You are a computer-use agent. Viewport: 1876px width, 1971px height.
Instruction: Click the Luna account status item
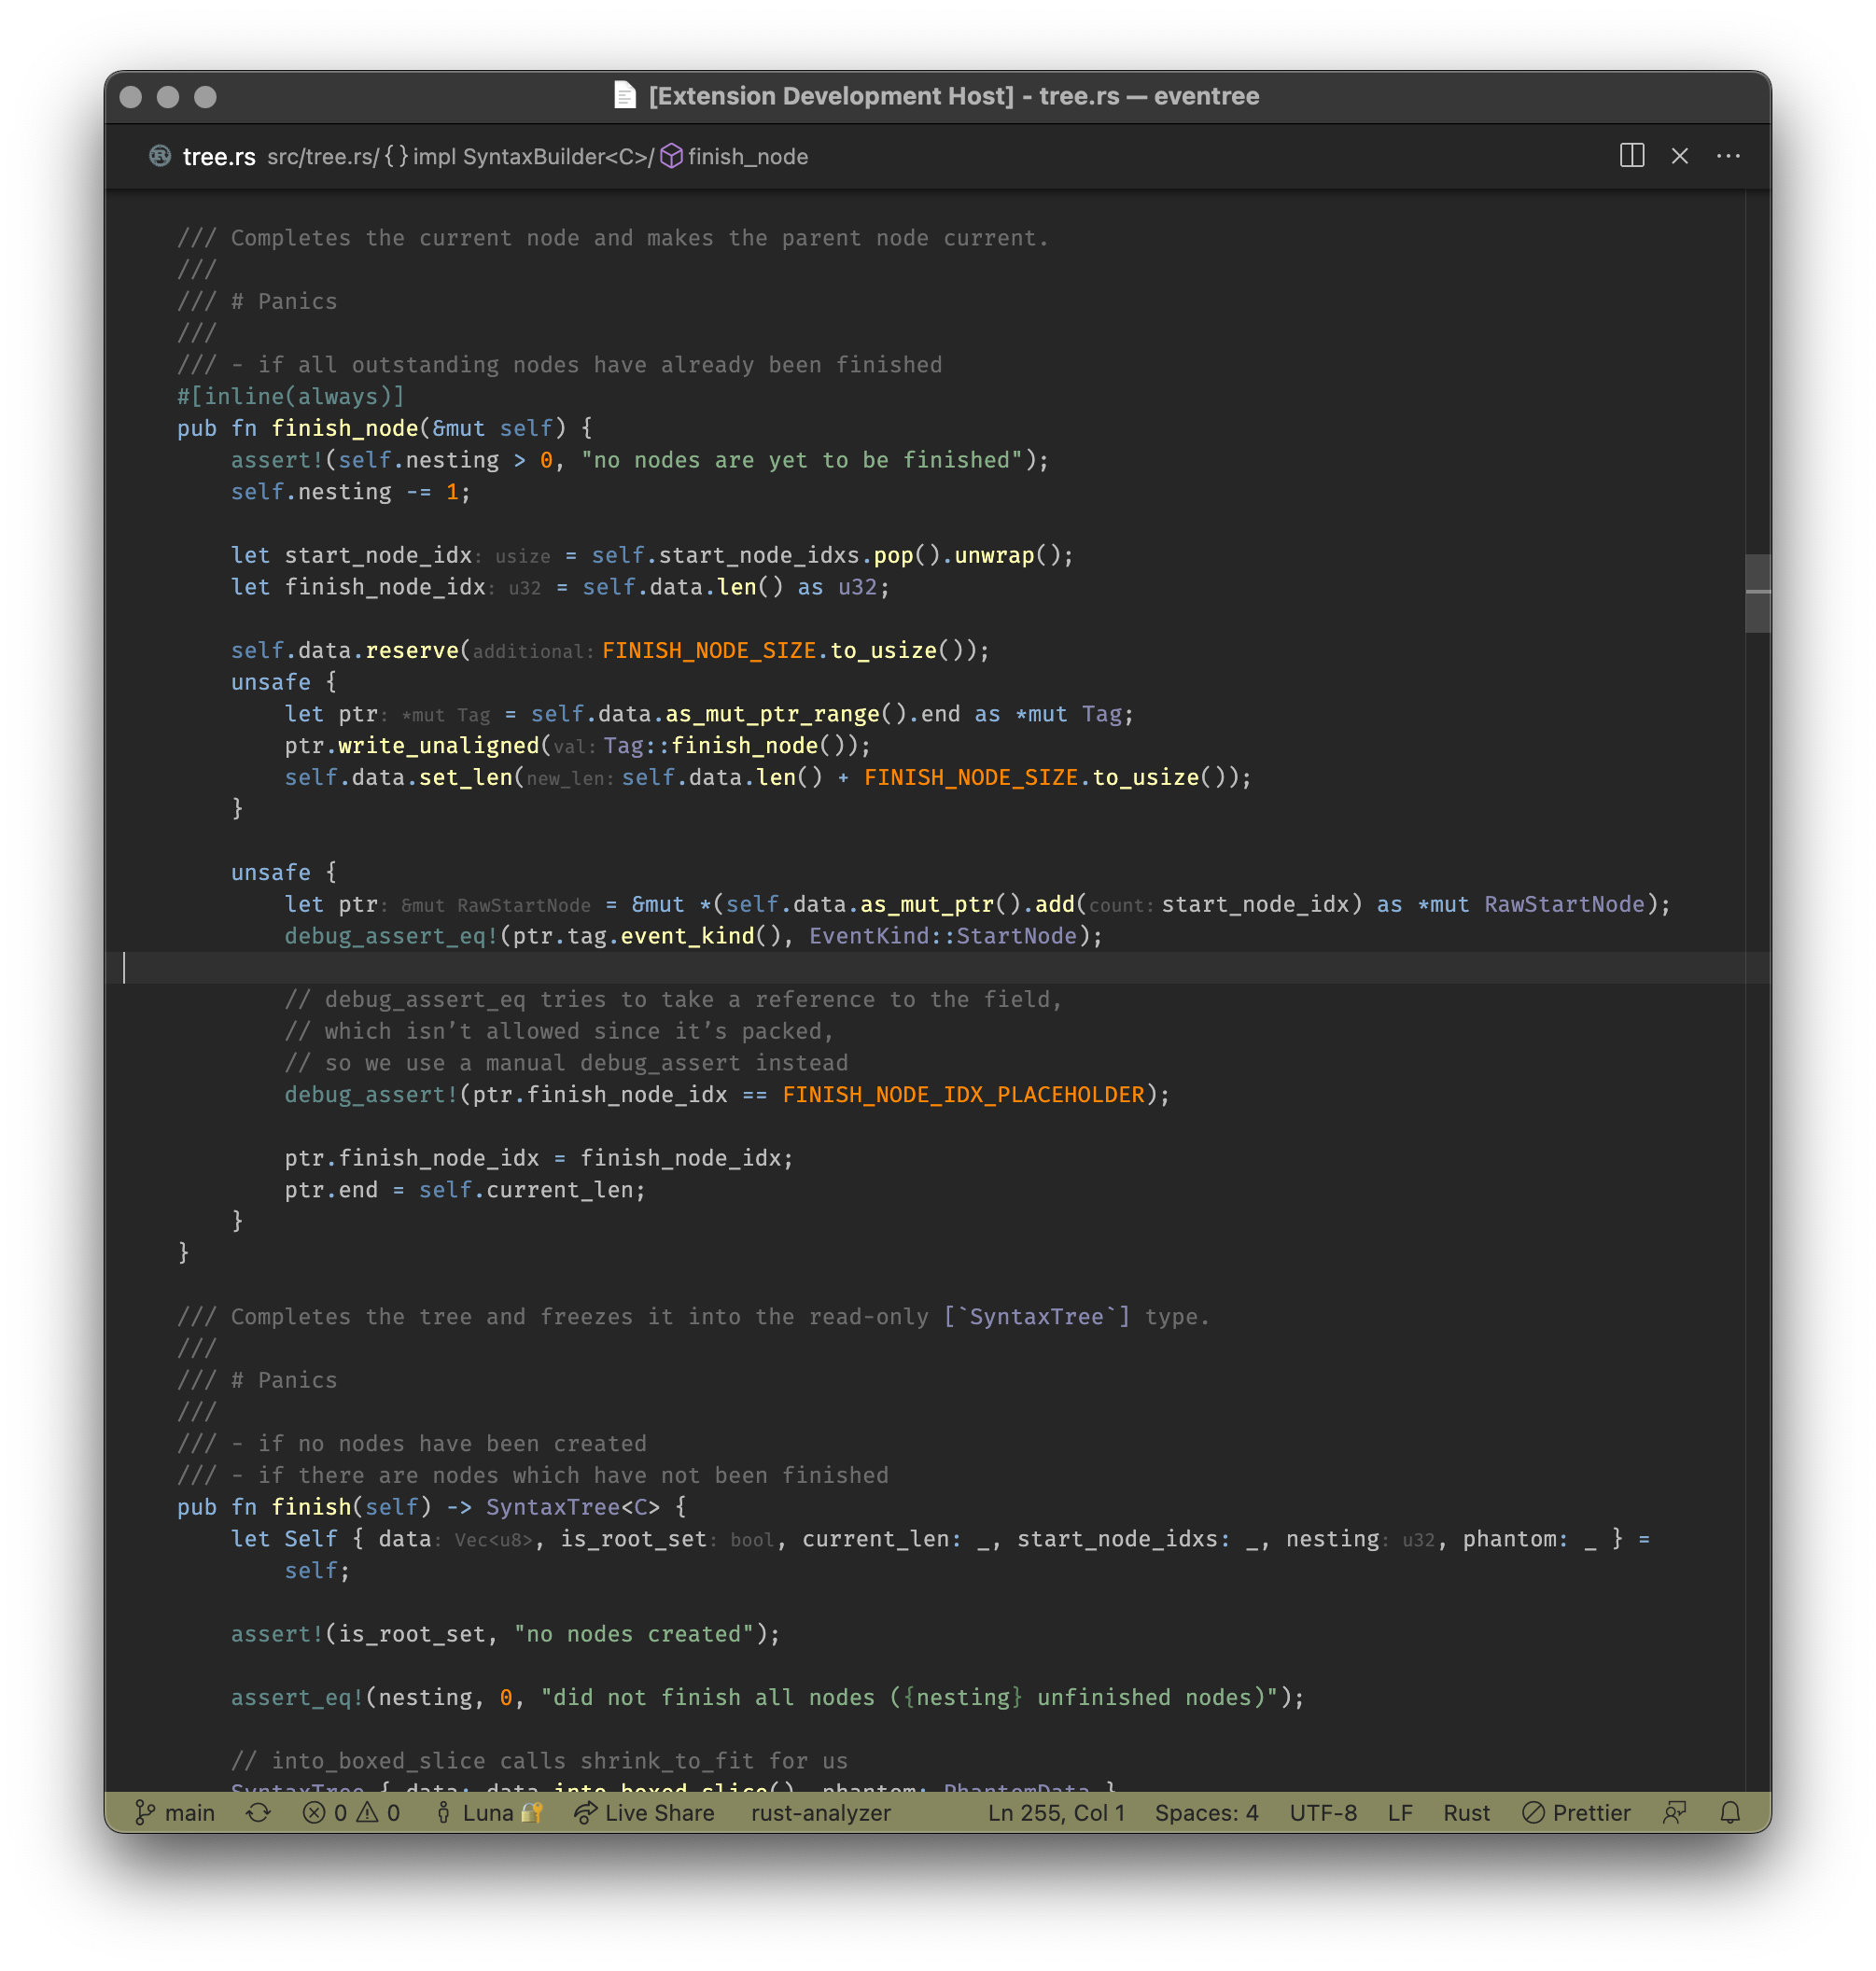pos(489,1813)
